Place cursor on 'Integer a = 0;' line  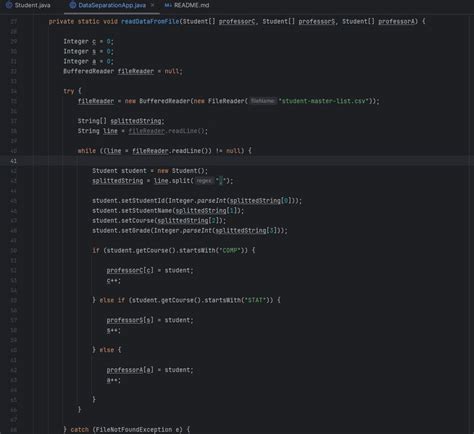(89, 61)
